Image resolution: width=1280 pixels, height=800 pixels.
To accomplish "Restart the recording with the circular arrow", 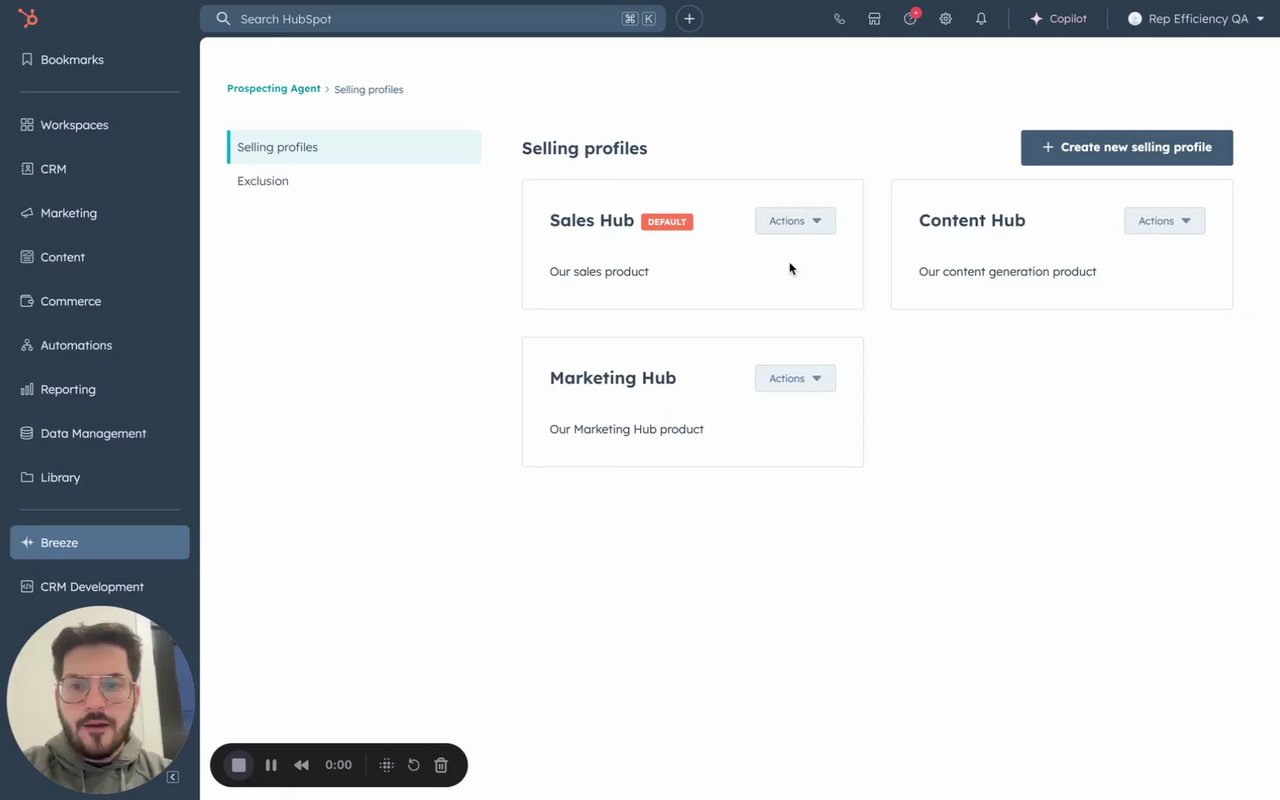I will tap(414, 765).
